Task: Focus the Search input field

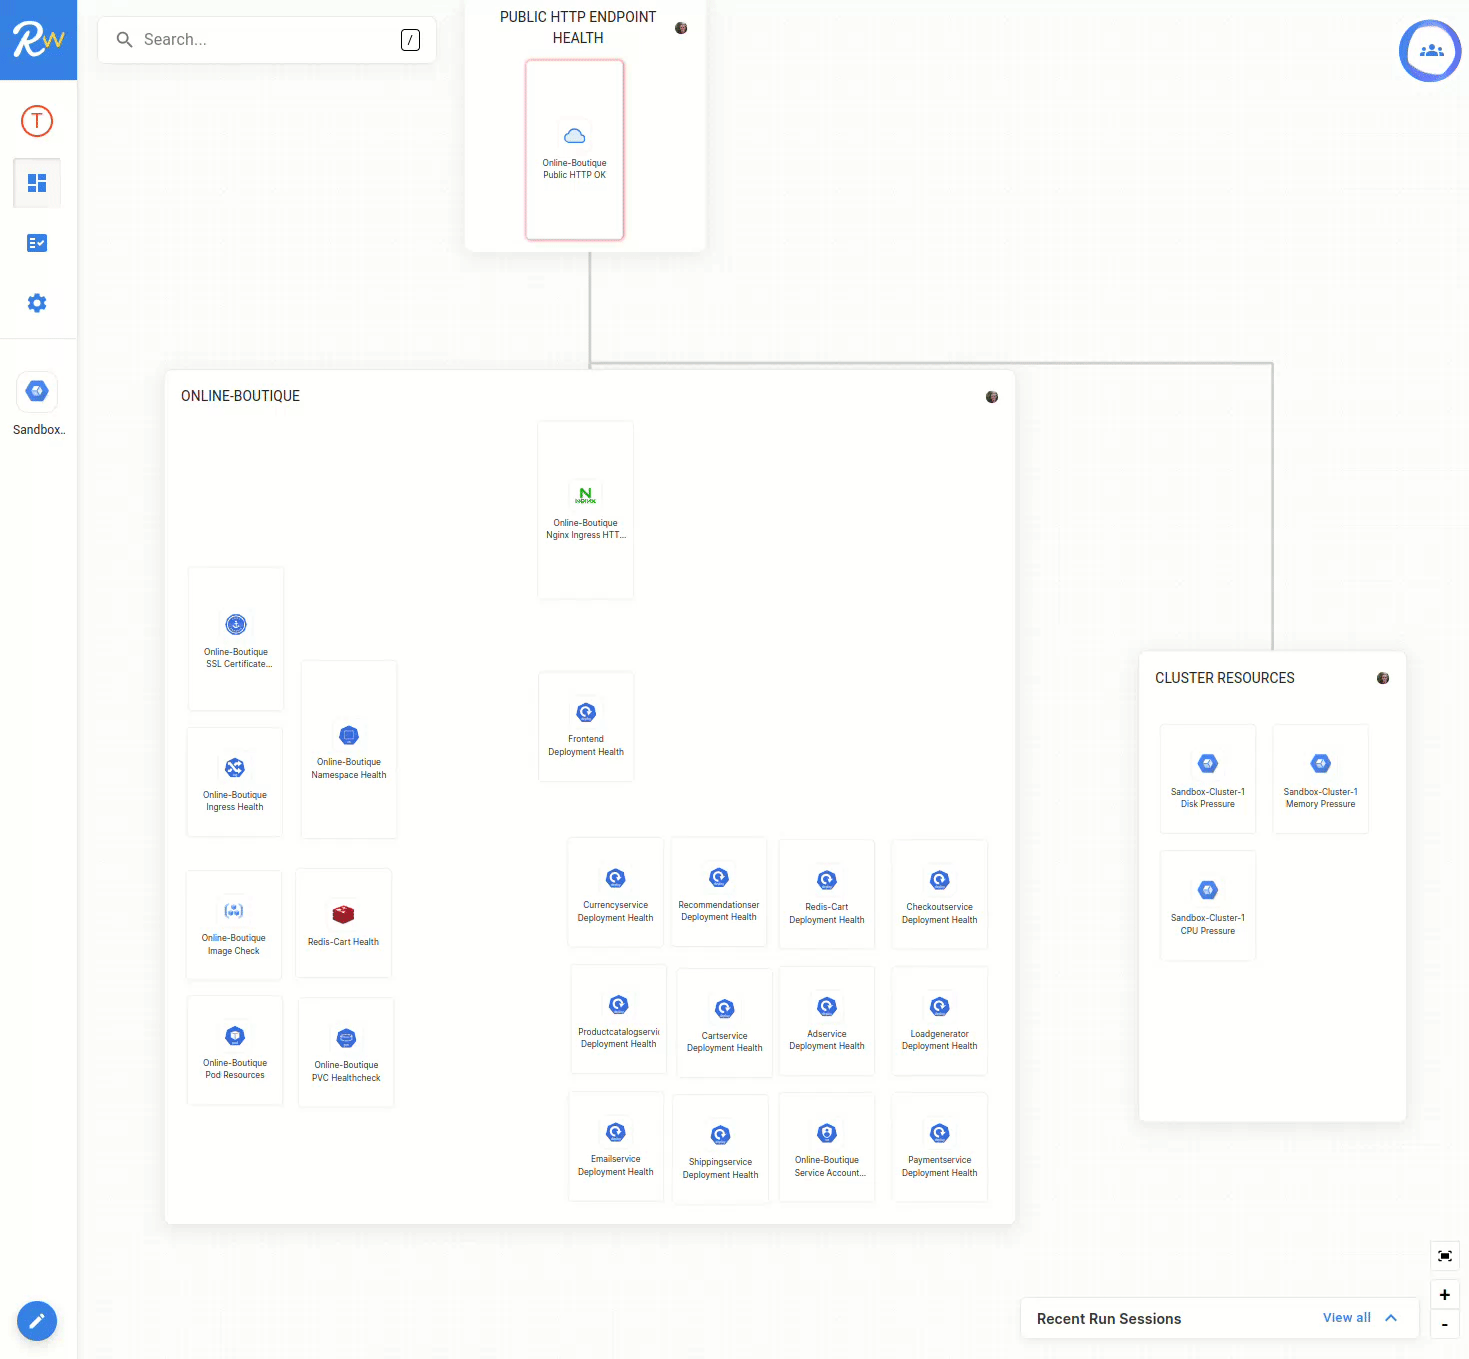Action: click(267, 40)
